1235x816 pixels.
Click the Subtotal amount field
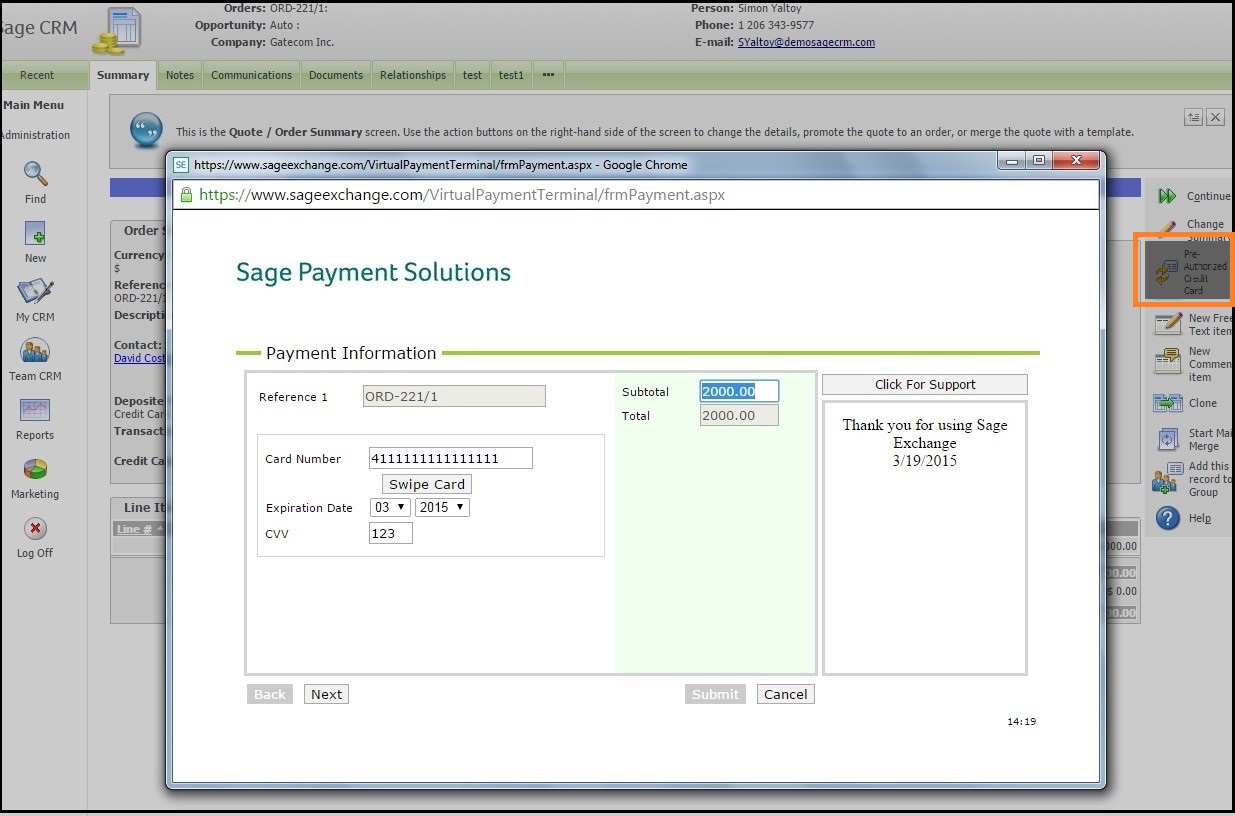tap(739, 391)
